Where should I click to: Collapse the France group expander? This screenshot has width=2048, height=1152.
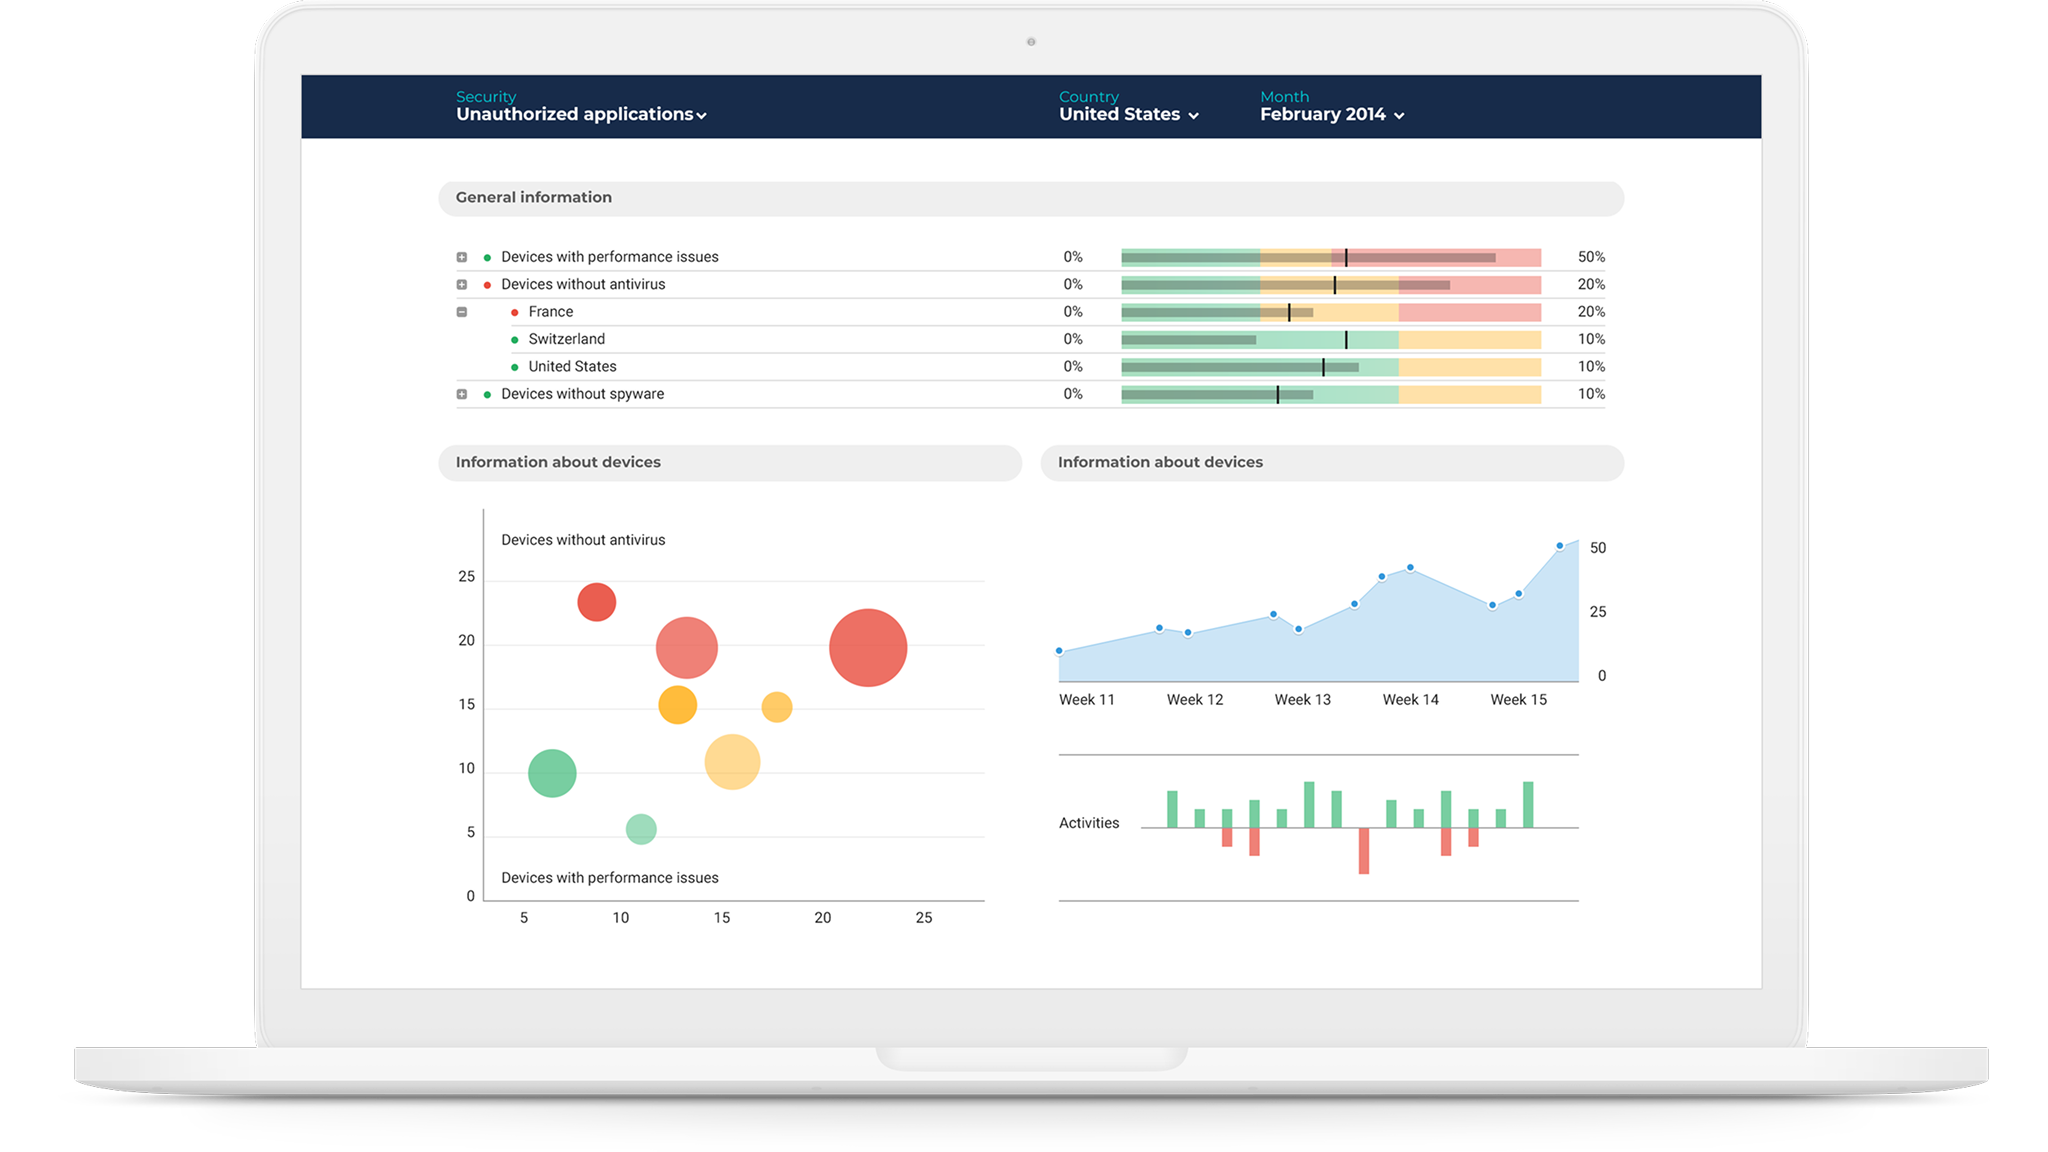462,312
